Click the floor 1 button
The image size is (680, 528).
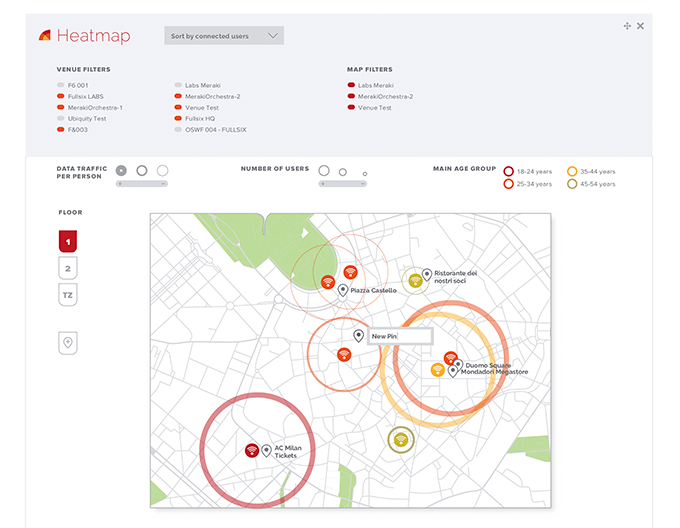pyautogui.click(x=68, y=241)
